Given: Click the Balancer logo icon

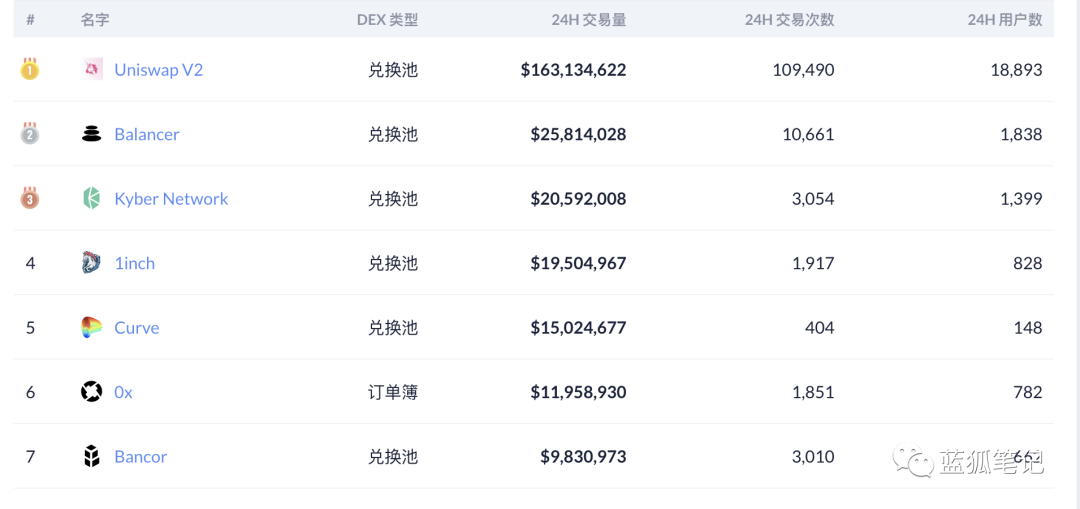Looking at the screenshot, I should [92, 134].
